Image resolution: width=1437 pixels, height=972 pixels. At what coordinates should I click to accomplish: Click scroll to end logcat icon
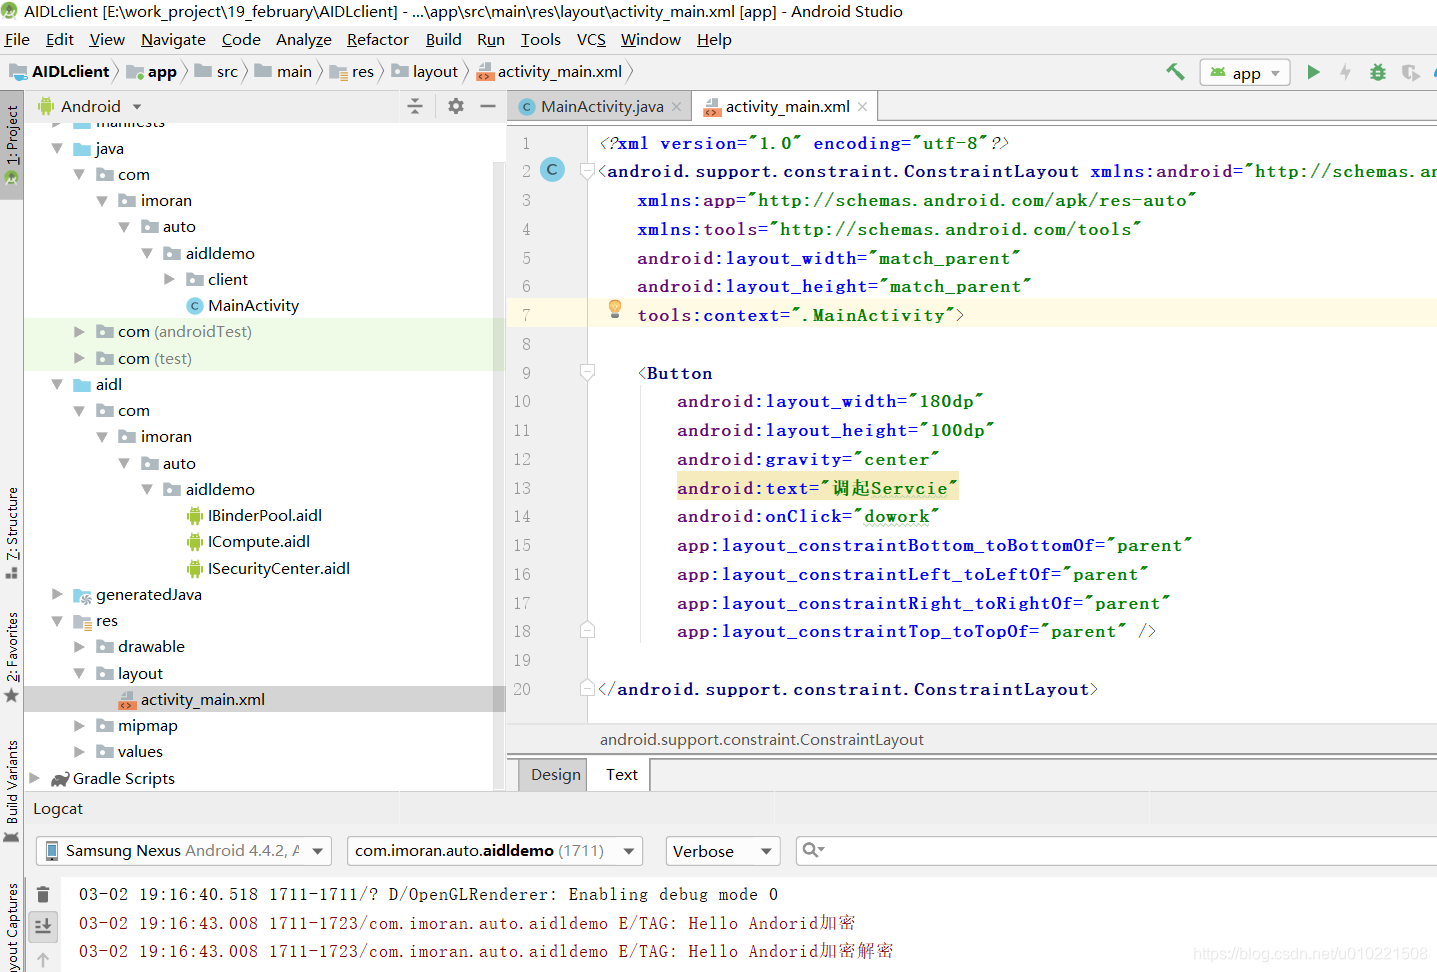coord(43,926)
